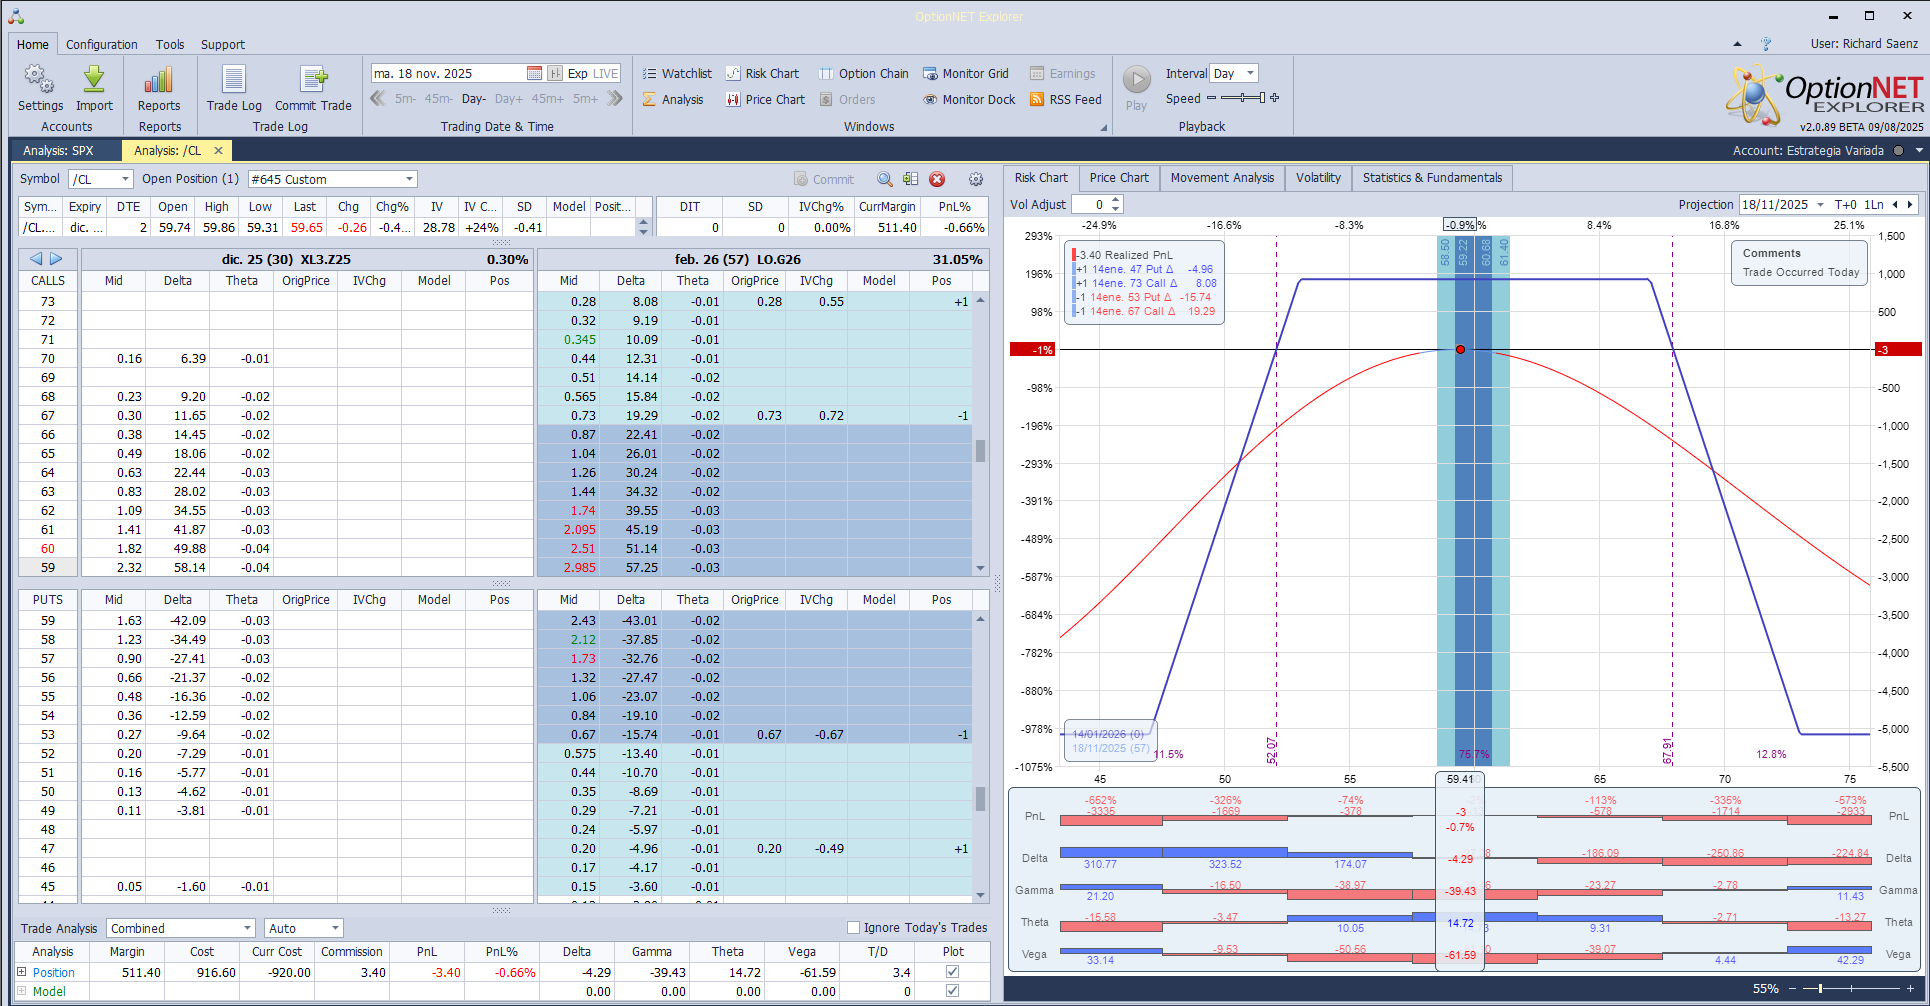
Task: Toggle Plot checkbox for Model row
Action: click(x=952, y=991)
